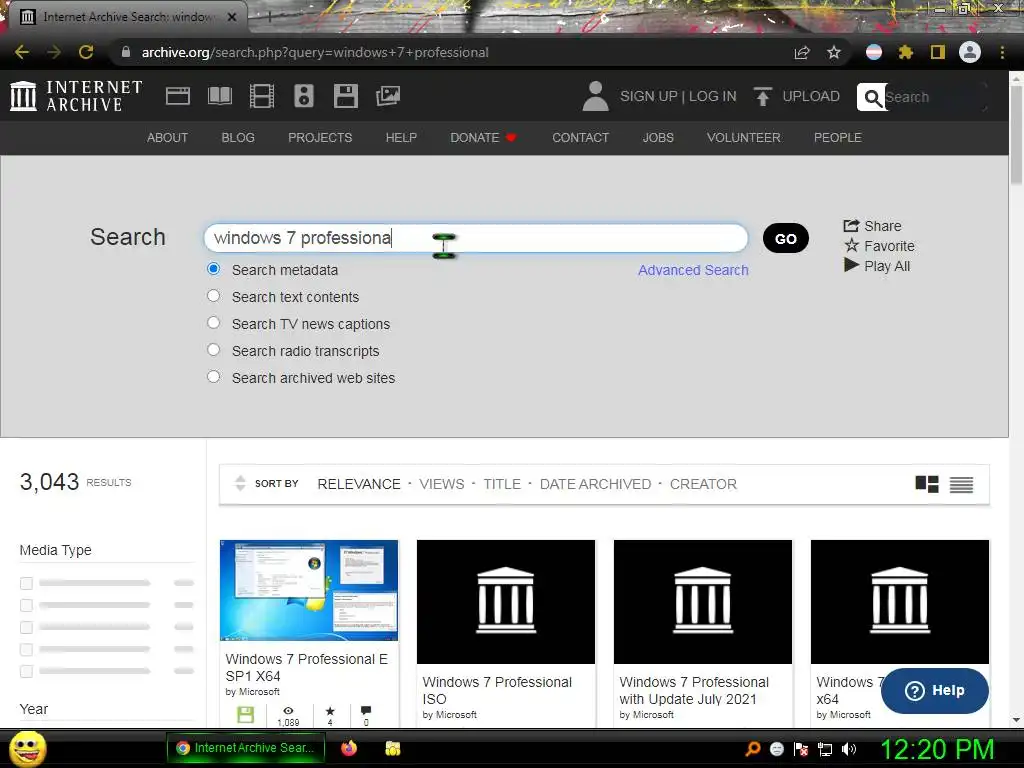Click SIGN UP link
The width and height of the screenshot is (1024, 768).
(648, 97)
